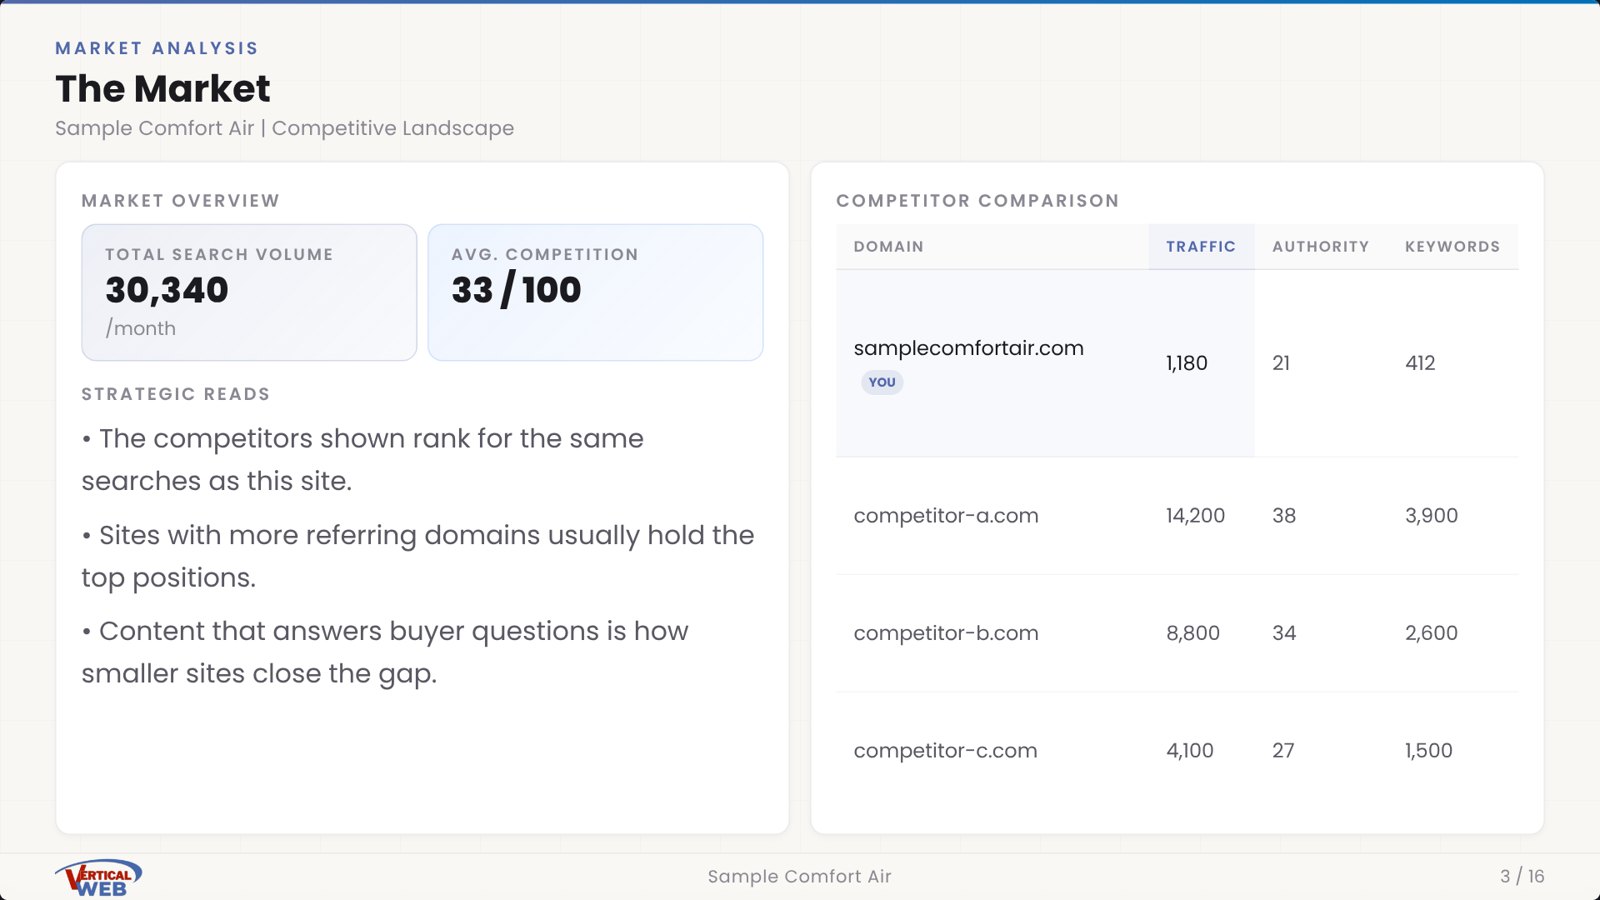Click the Sample Comfort Air | Competitive Landscape subtitle
The image size is (1600, 900).
[x=285, y=129]
